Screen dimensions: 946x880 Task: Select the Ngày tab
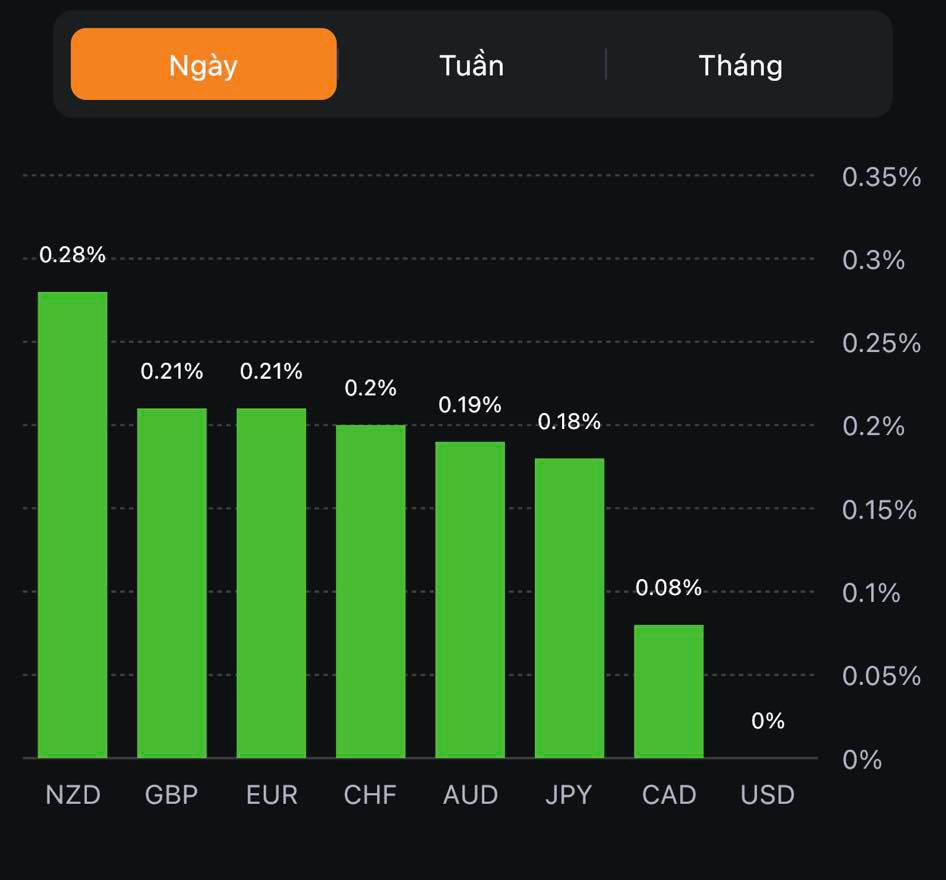203,65
